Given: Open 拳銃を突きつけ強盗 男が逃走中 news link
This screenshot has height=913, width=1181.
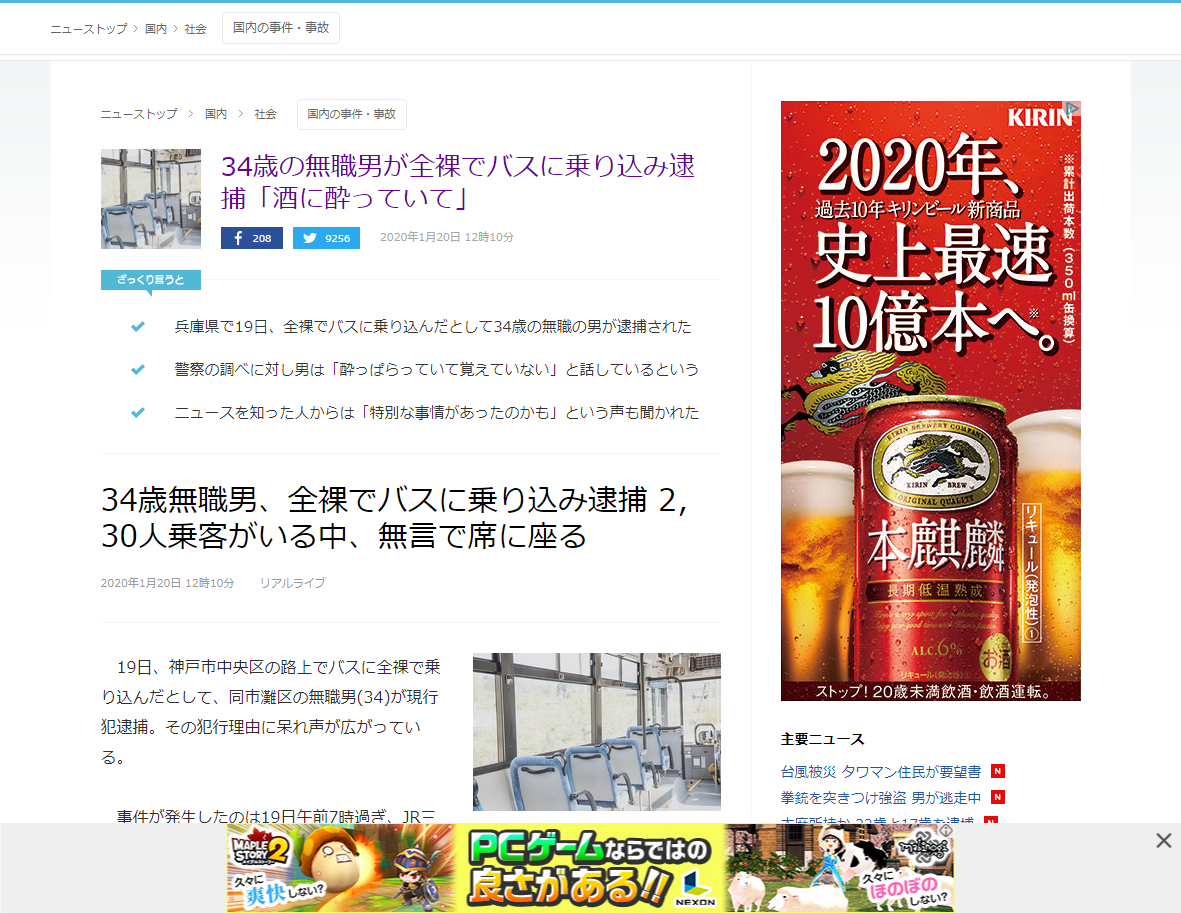Looking at the screenshot, I should pyautogui.click(x=881, y=797).
